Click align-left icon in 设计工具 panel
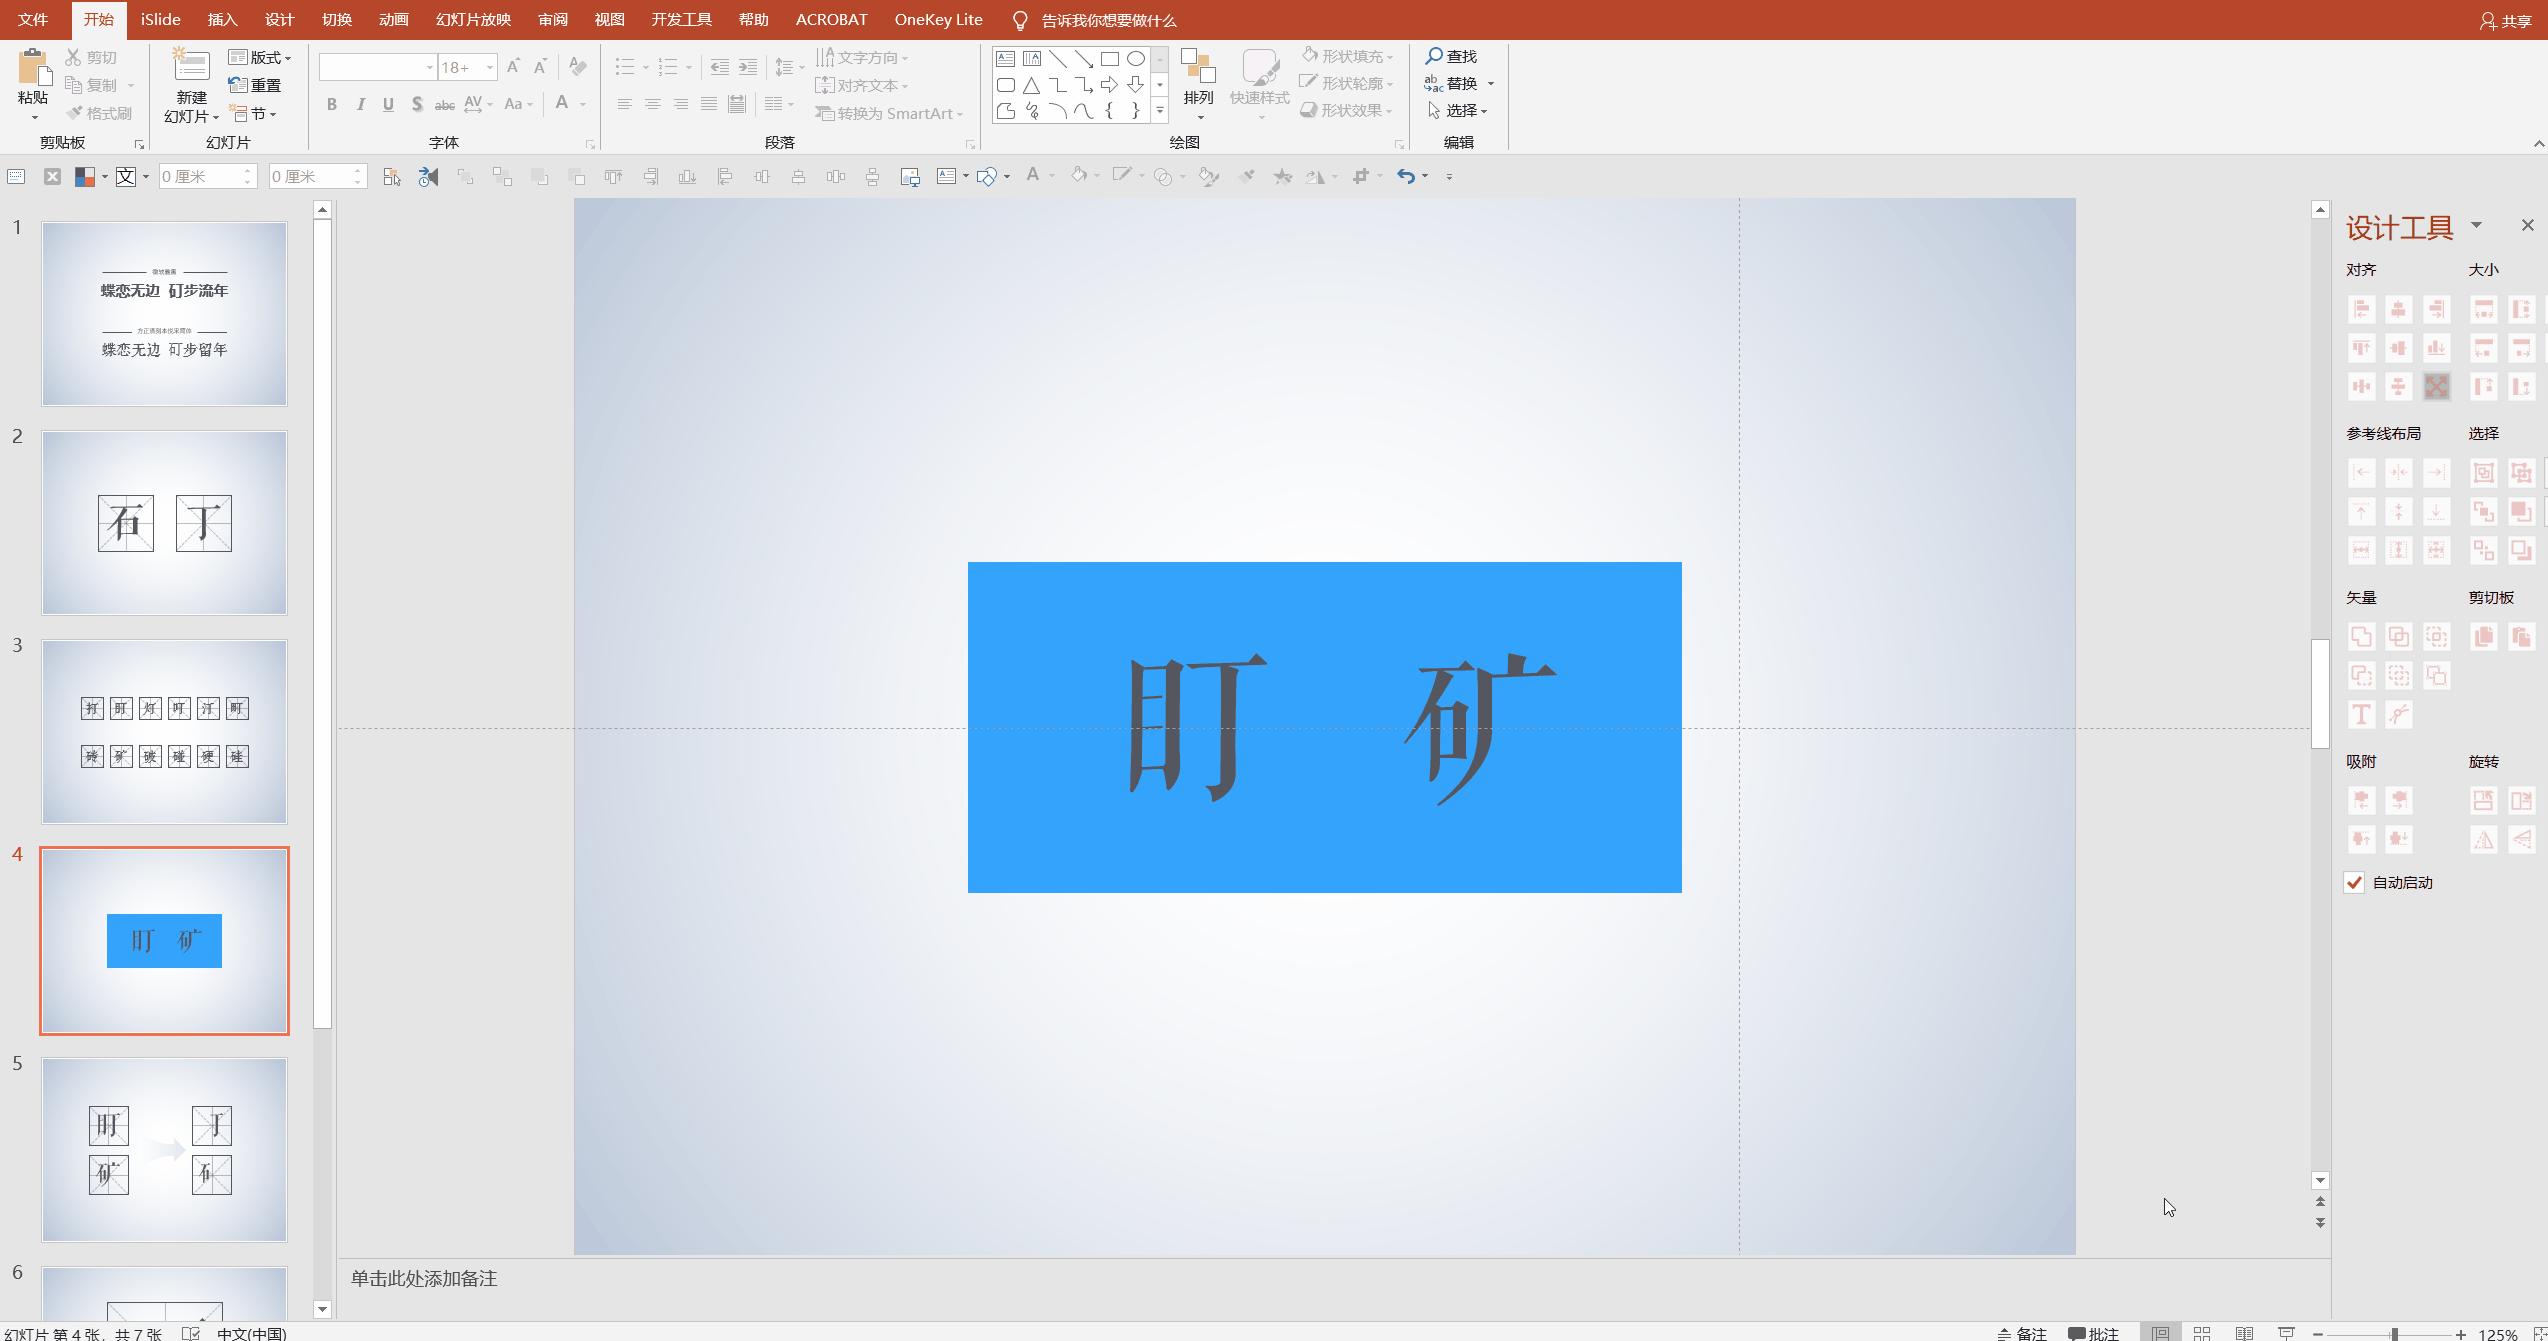The height and width of the screenshot is (1341, 2548). click(x=2361, y=310)
